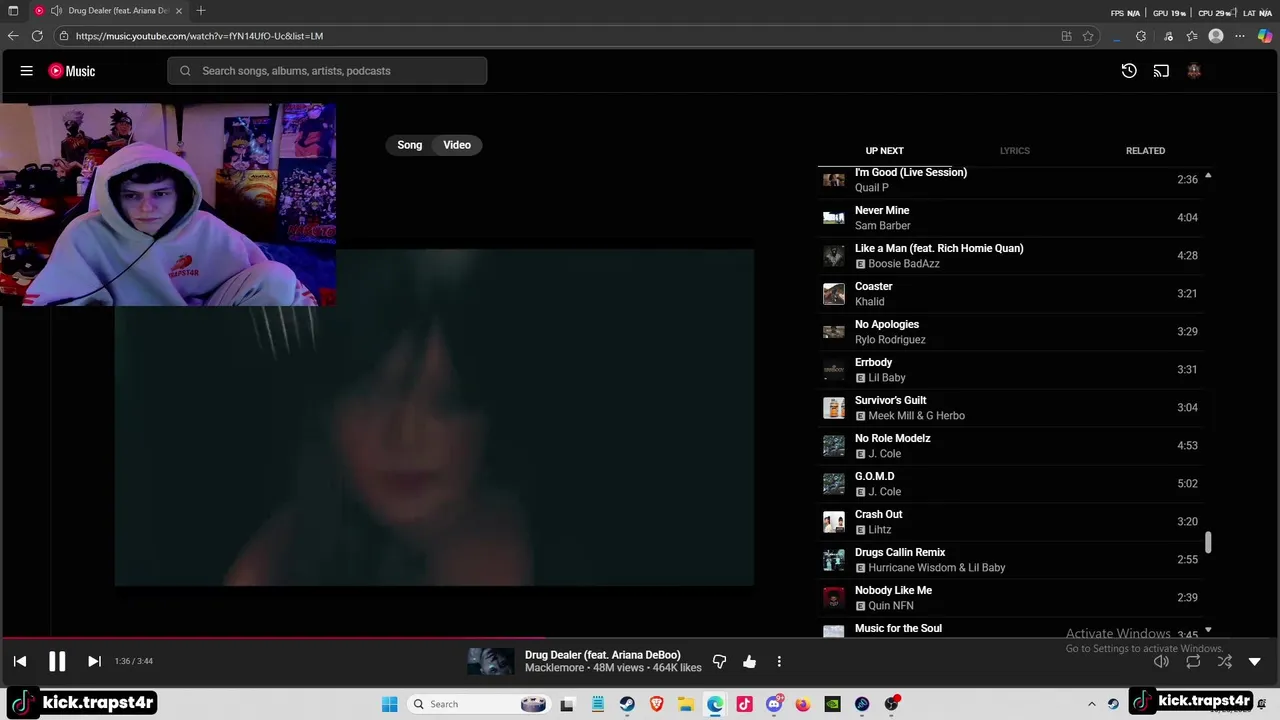Close the Drug Dealer browser tab
This screenshot has height=720, width=1280.
[179, 11]
